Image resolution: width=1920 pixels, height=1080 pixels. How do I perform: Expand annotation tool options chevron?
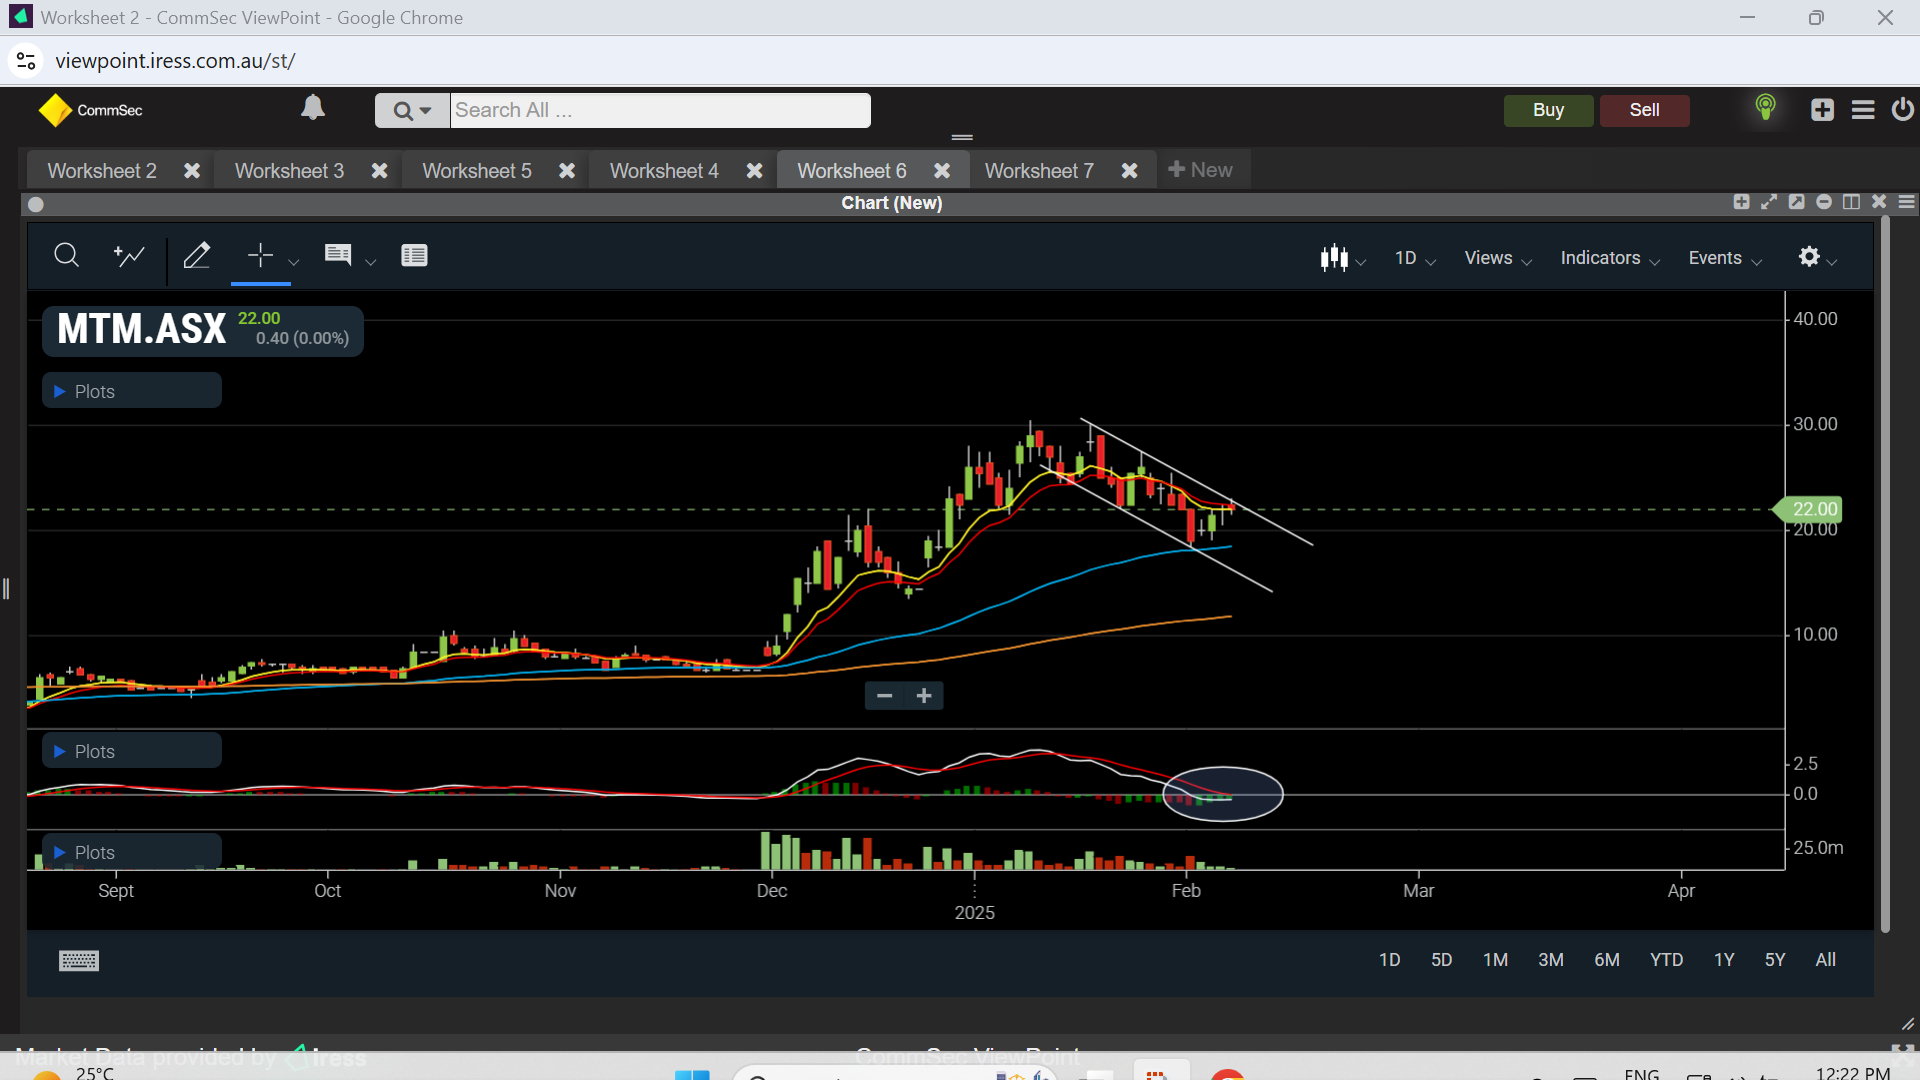[x=370, y=262]
